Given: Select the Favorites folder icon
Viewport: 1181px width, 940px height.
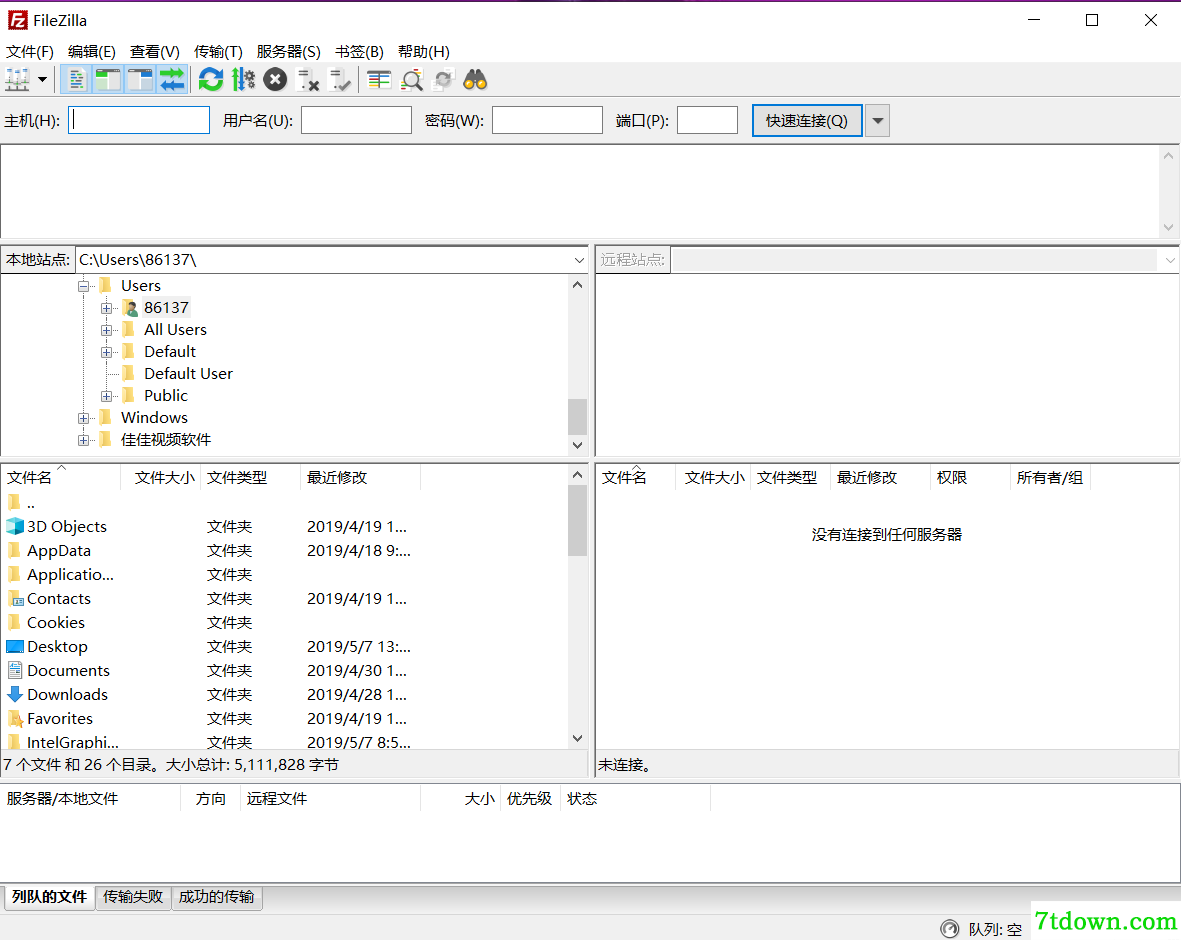Looking at the screenshot, I should click(x=15, y=719).
